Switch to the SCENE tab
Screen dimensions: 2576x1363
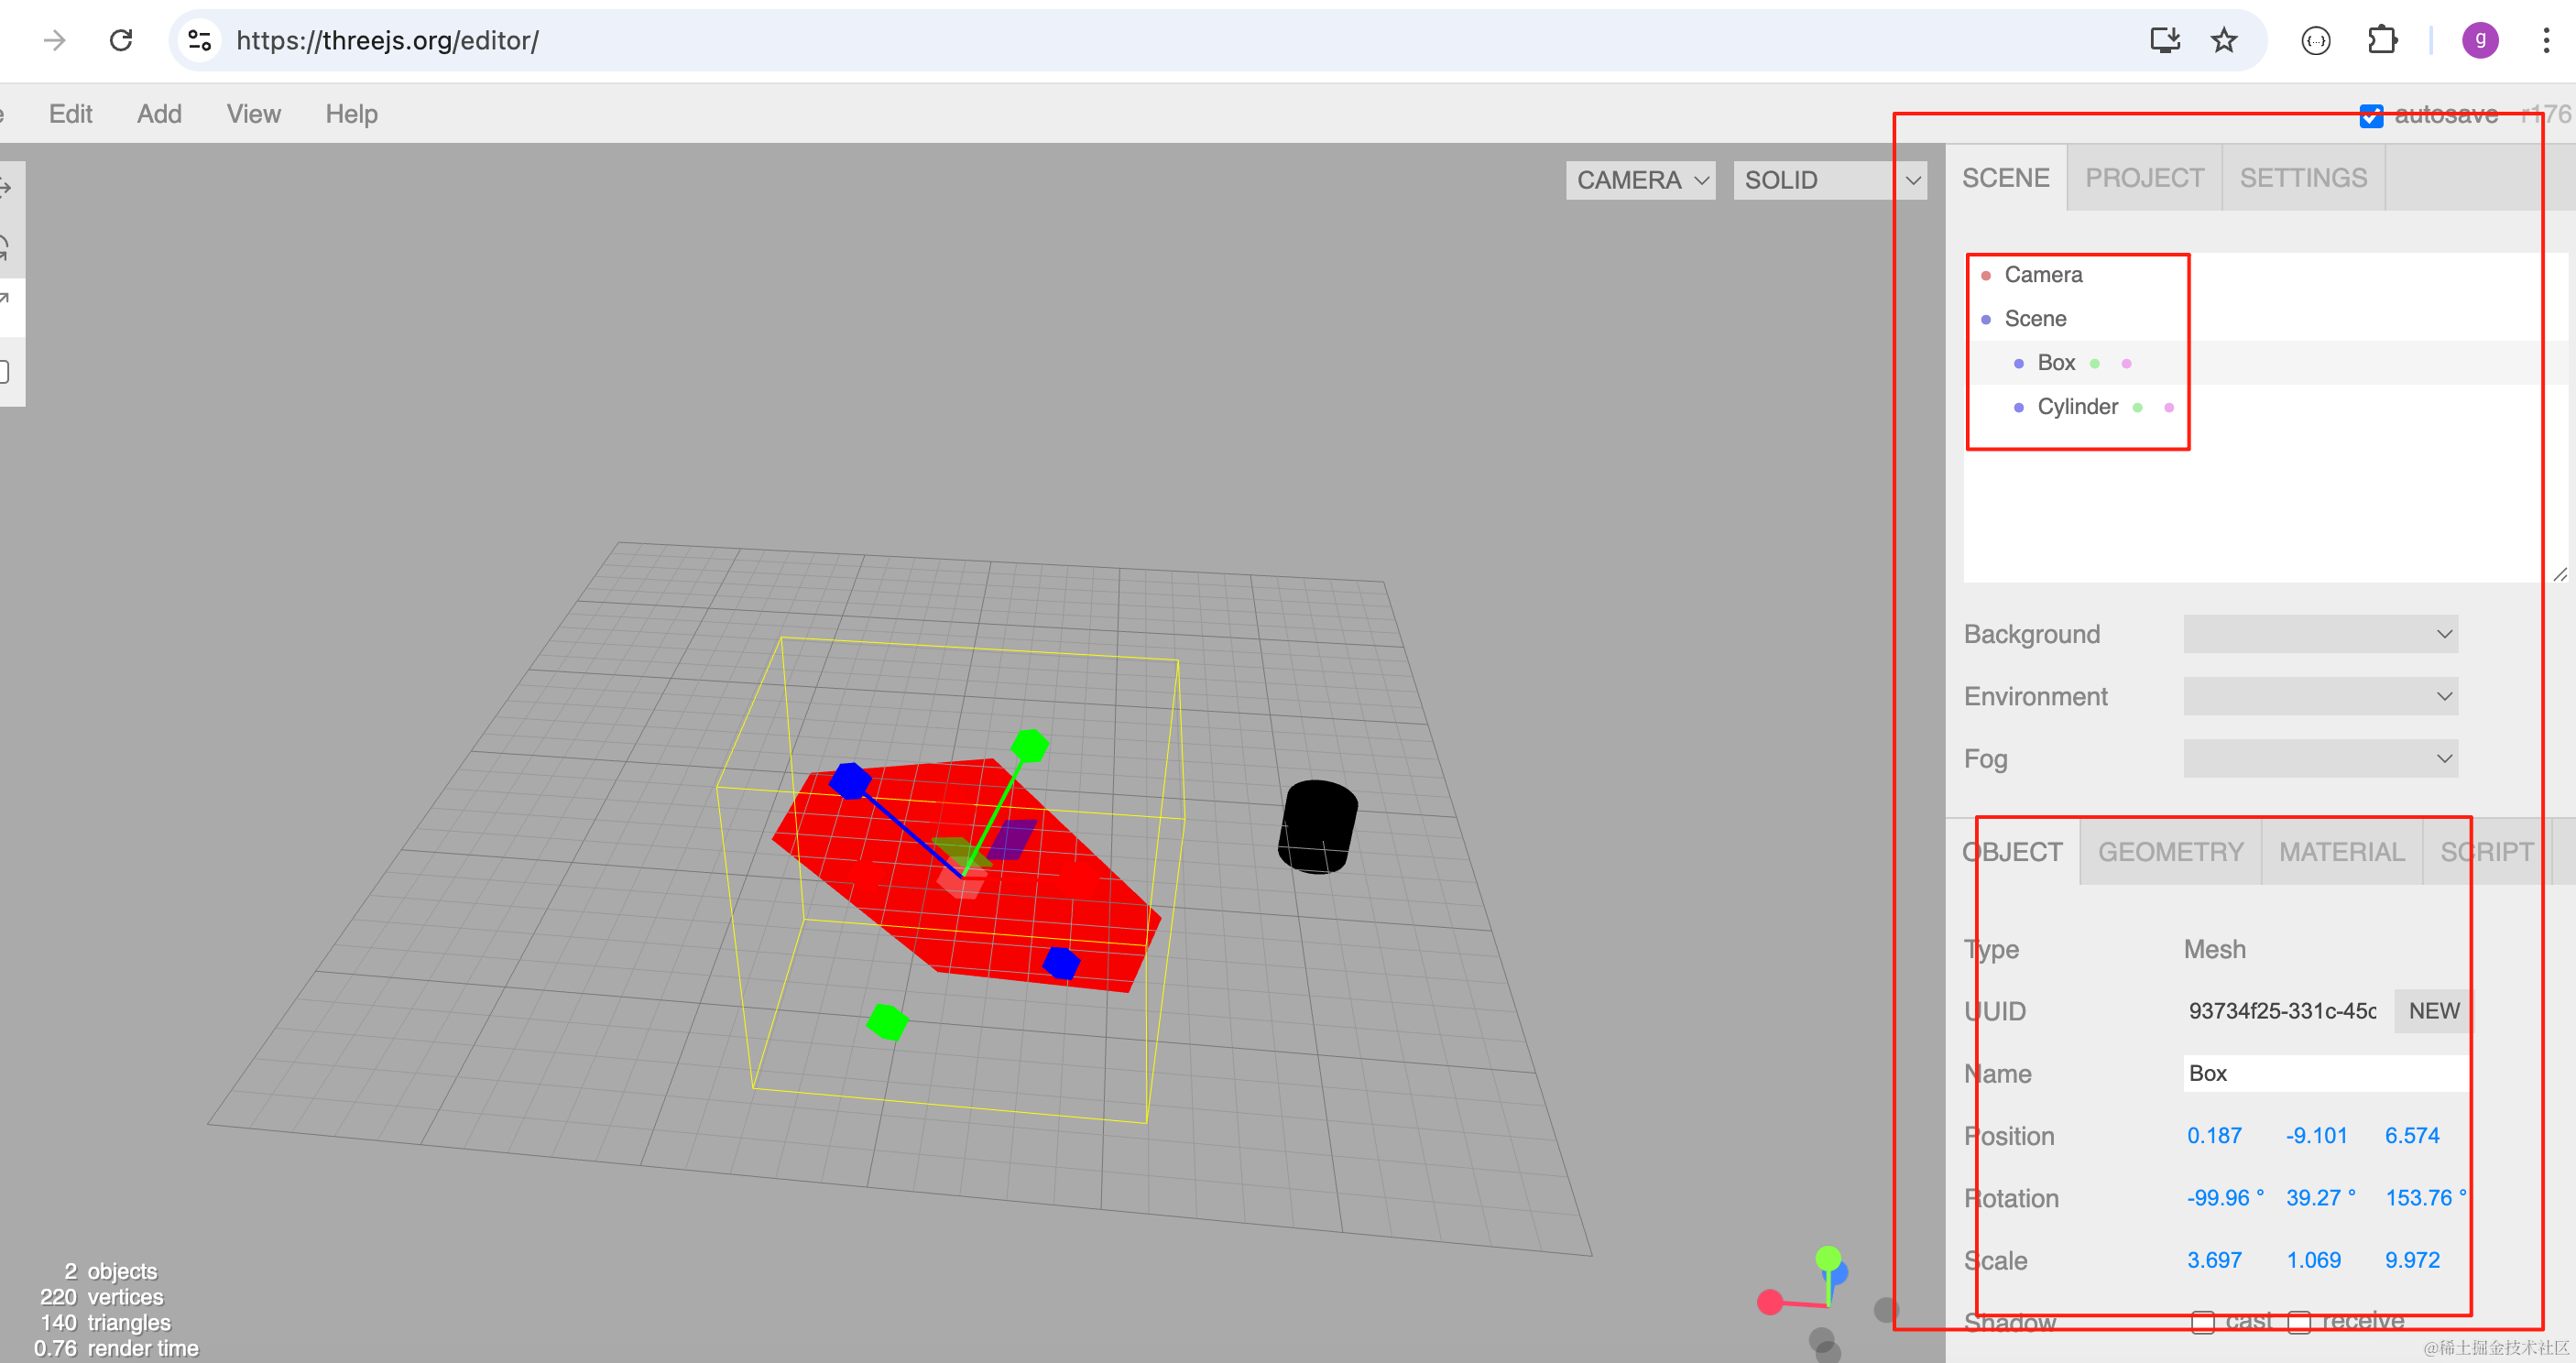[x=2005, y=178]
